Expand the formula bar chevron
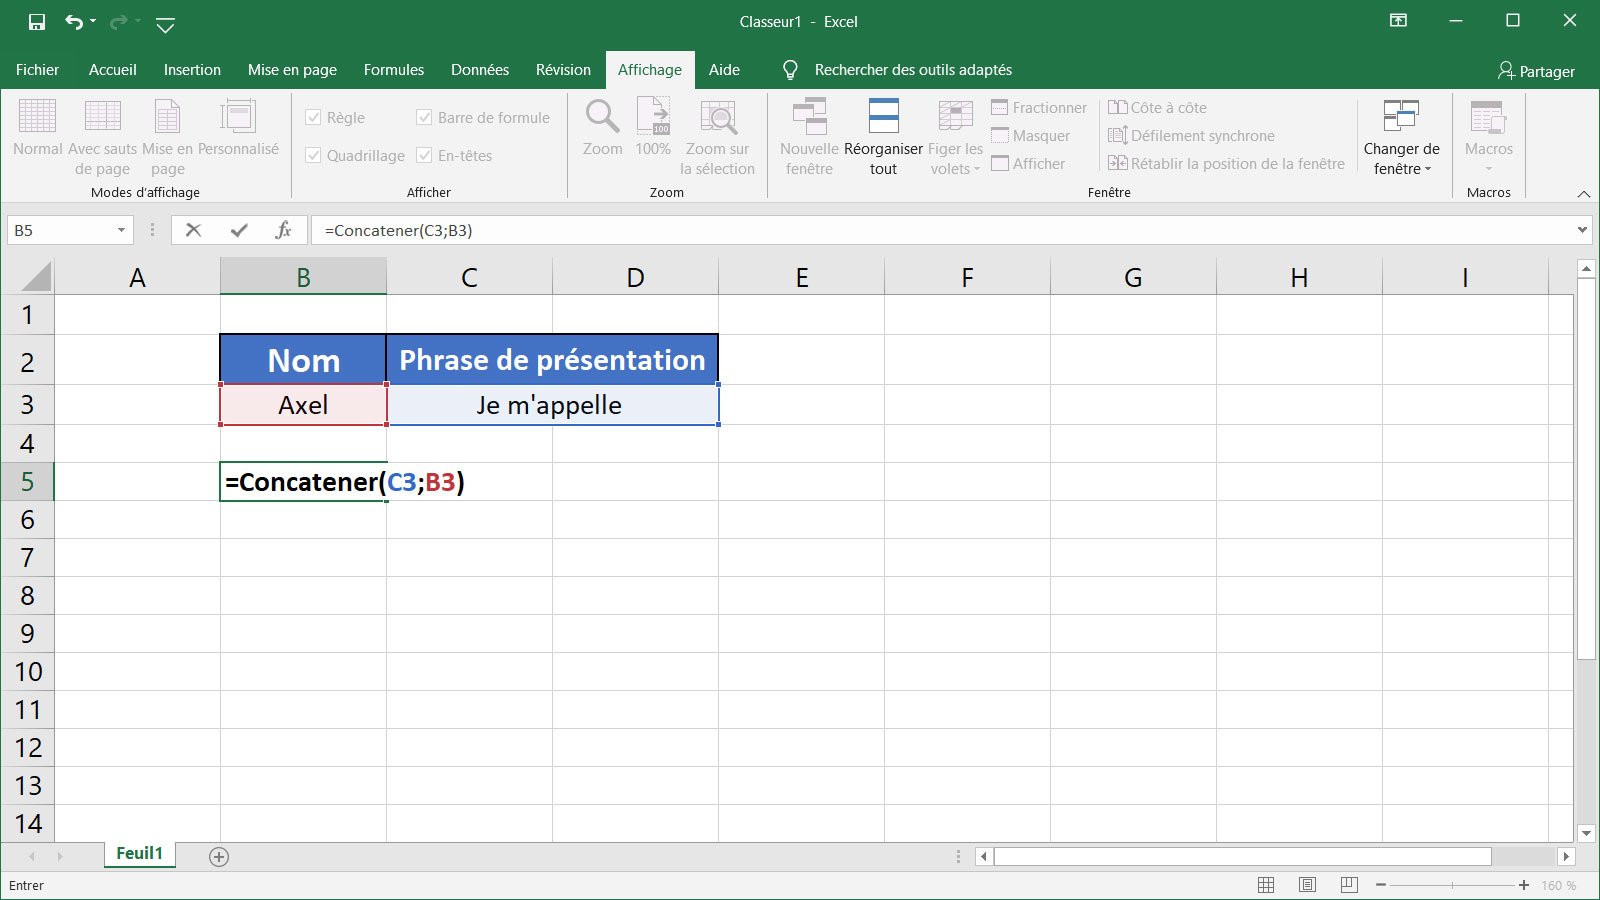Image resolution: width=1600 pixels, height=900 pixels. click(x=1582, y=230)
